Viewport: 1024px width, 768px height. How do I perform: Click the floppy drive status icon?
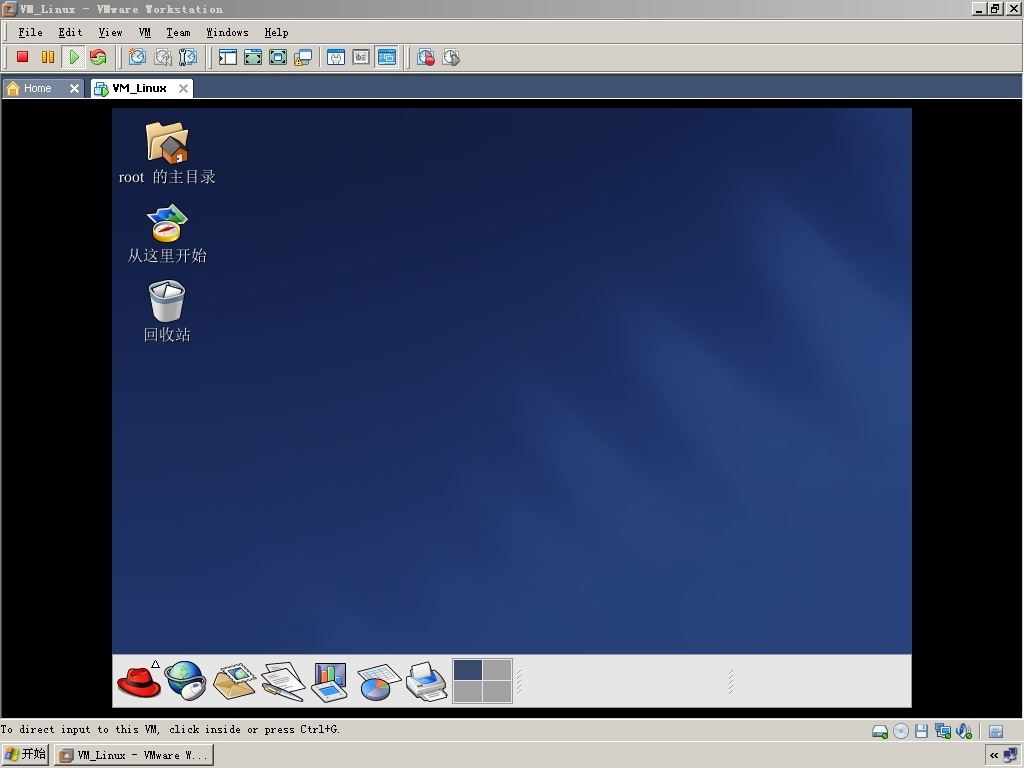[921, 731]
